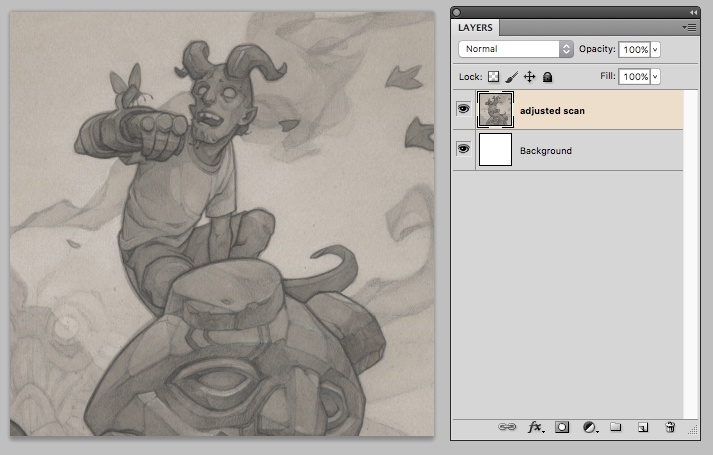Close the Layers panel via round button
Screen dimensions: 713x455
pyautogui.click(x=457, y=12)
